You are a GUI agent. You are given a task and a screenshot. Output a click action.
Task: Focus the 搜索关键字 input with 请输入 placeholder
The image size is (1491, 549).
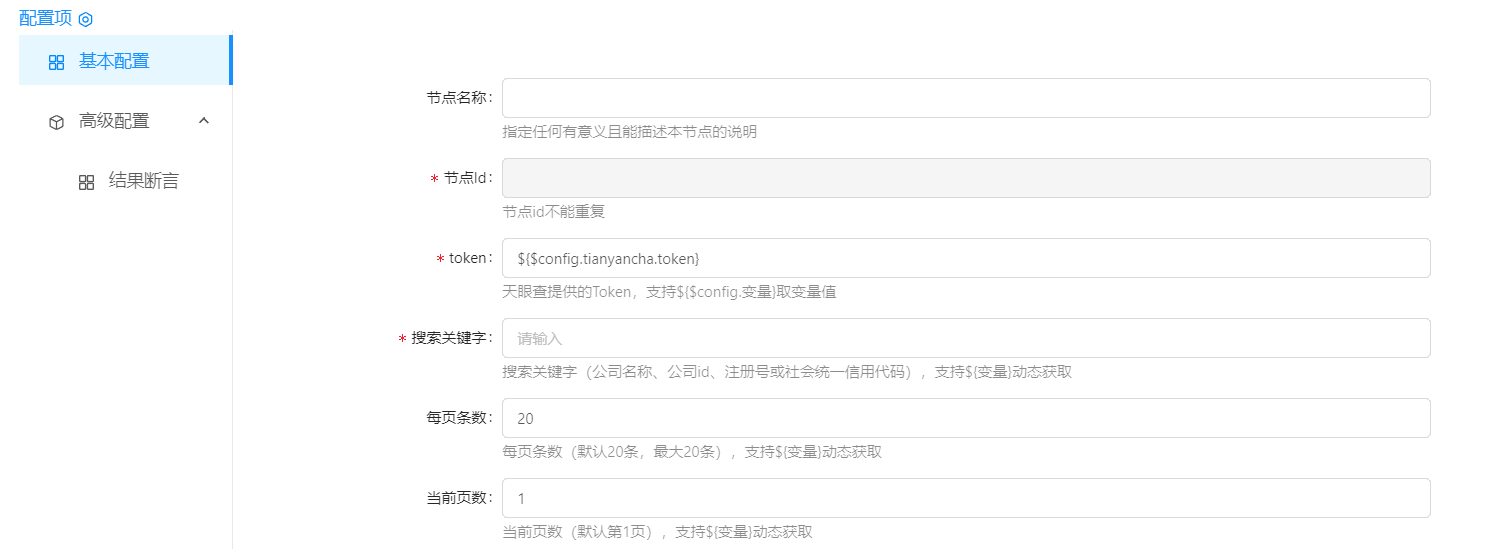pyautogui.click(x=965, y=338)
